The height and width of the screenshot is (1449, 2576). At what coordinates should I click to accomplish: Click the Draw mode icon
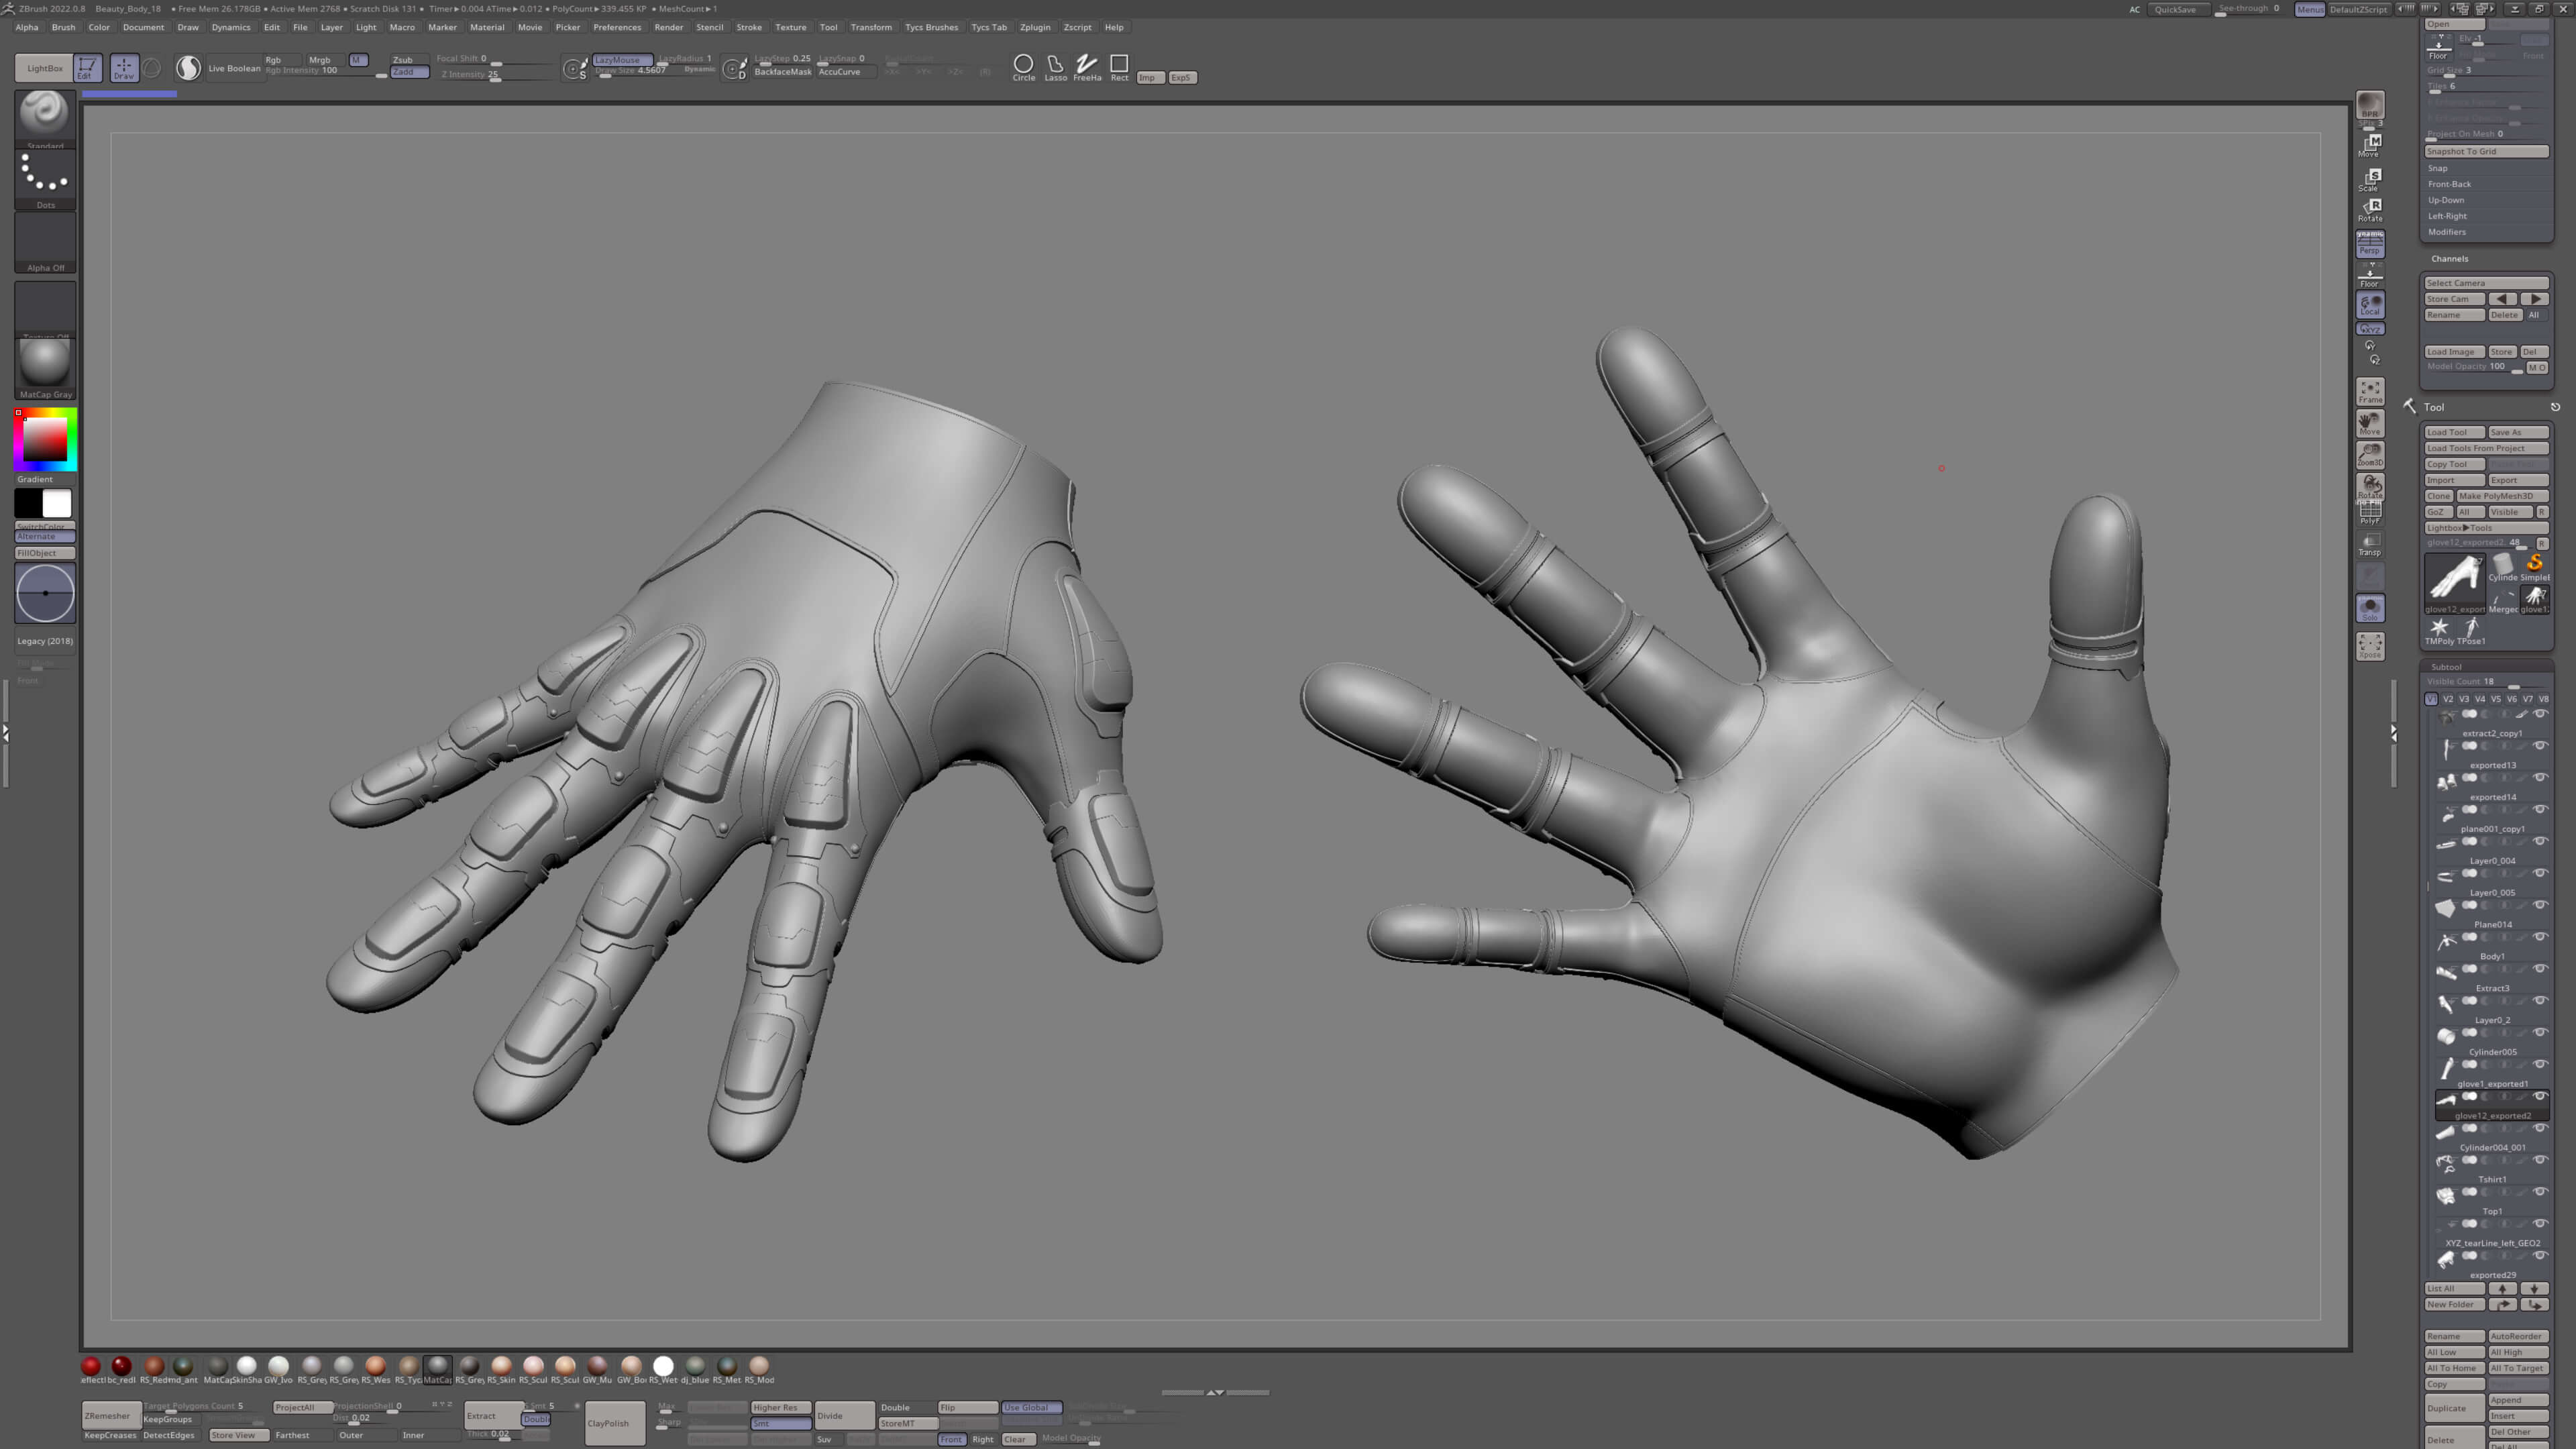(x=124, y=68)
